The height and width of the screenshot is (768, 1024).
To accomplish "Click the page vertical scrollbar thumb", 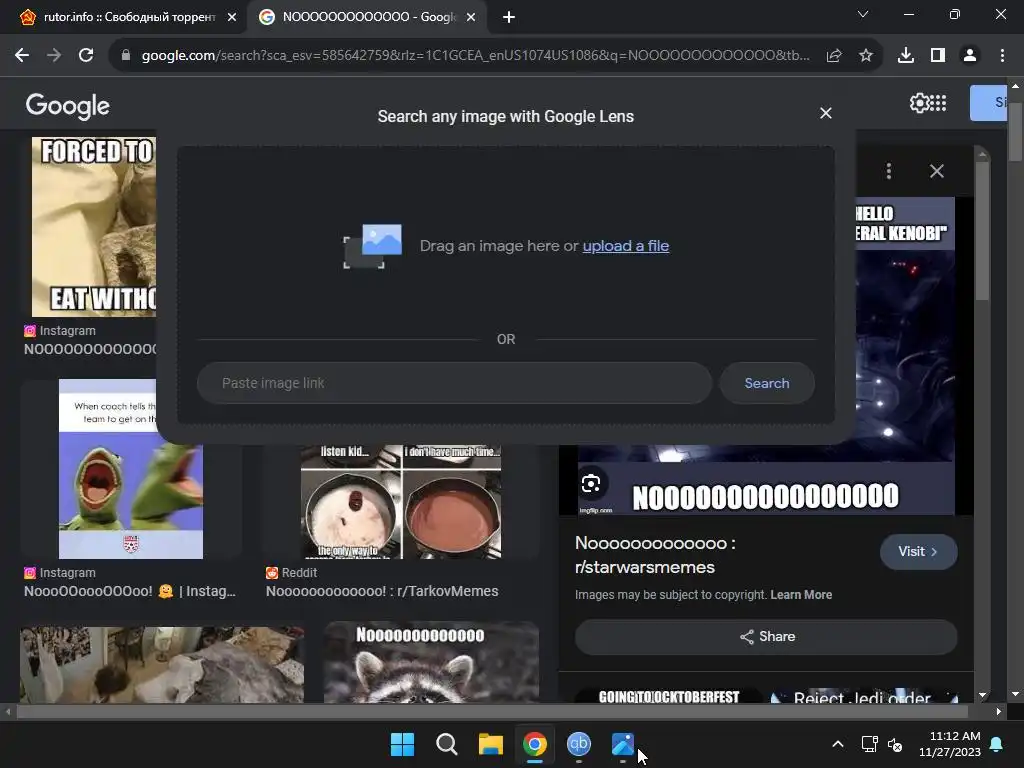I will (x=1016, y=134).
